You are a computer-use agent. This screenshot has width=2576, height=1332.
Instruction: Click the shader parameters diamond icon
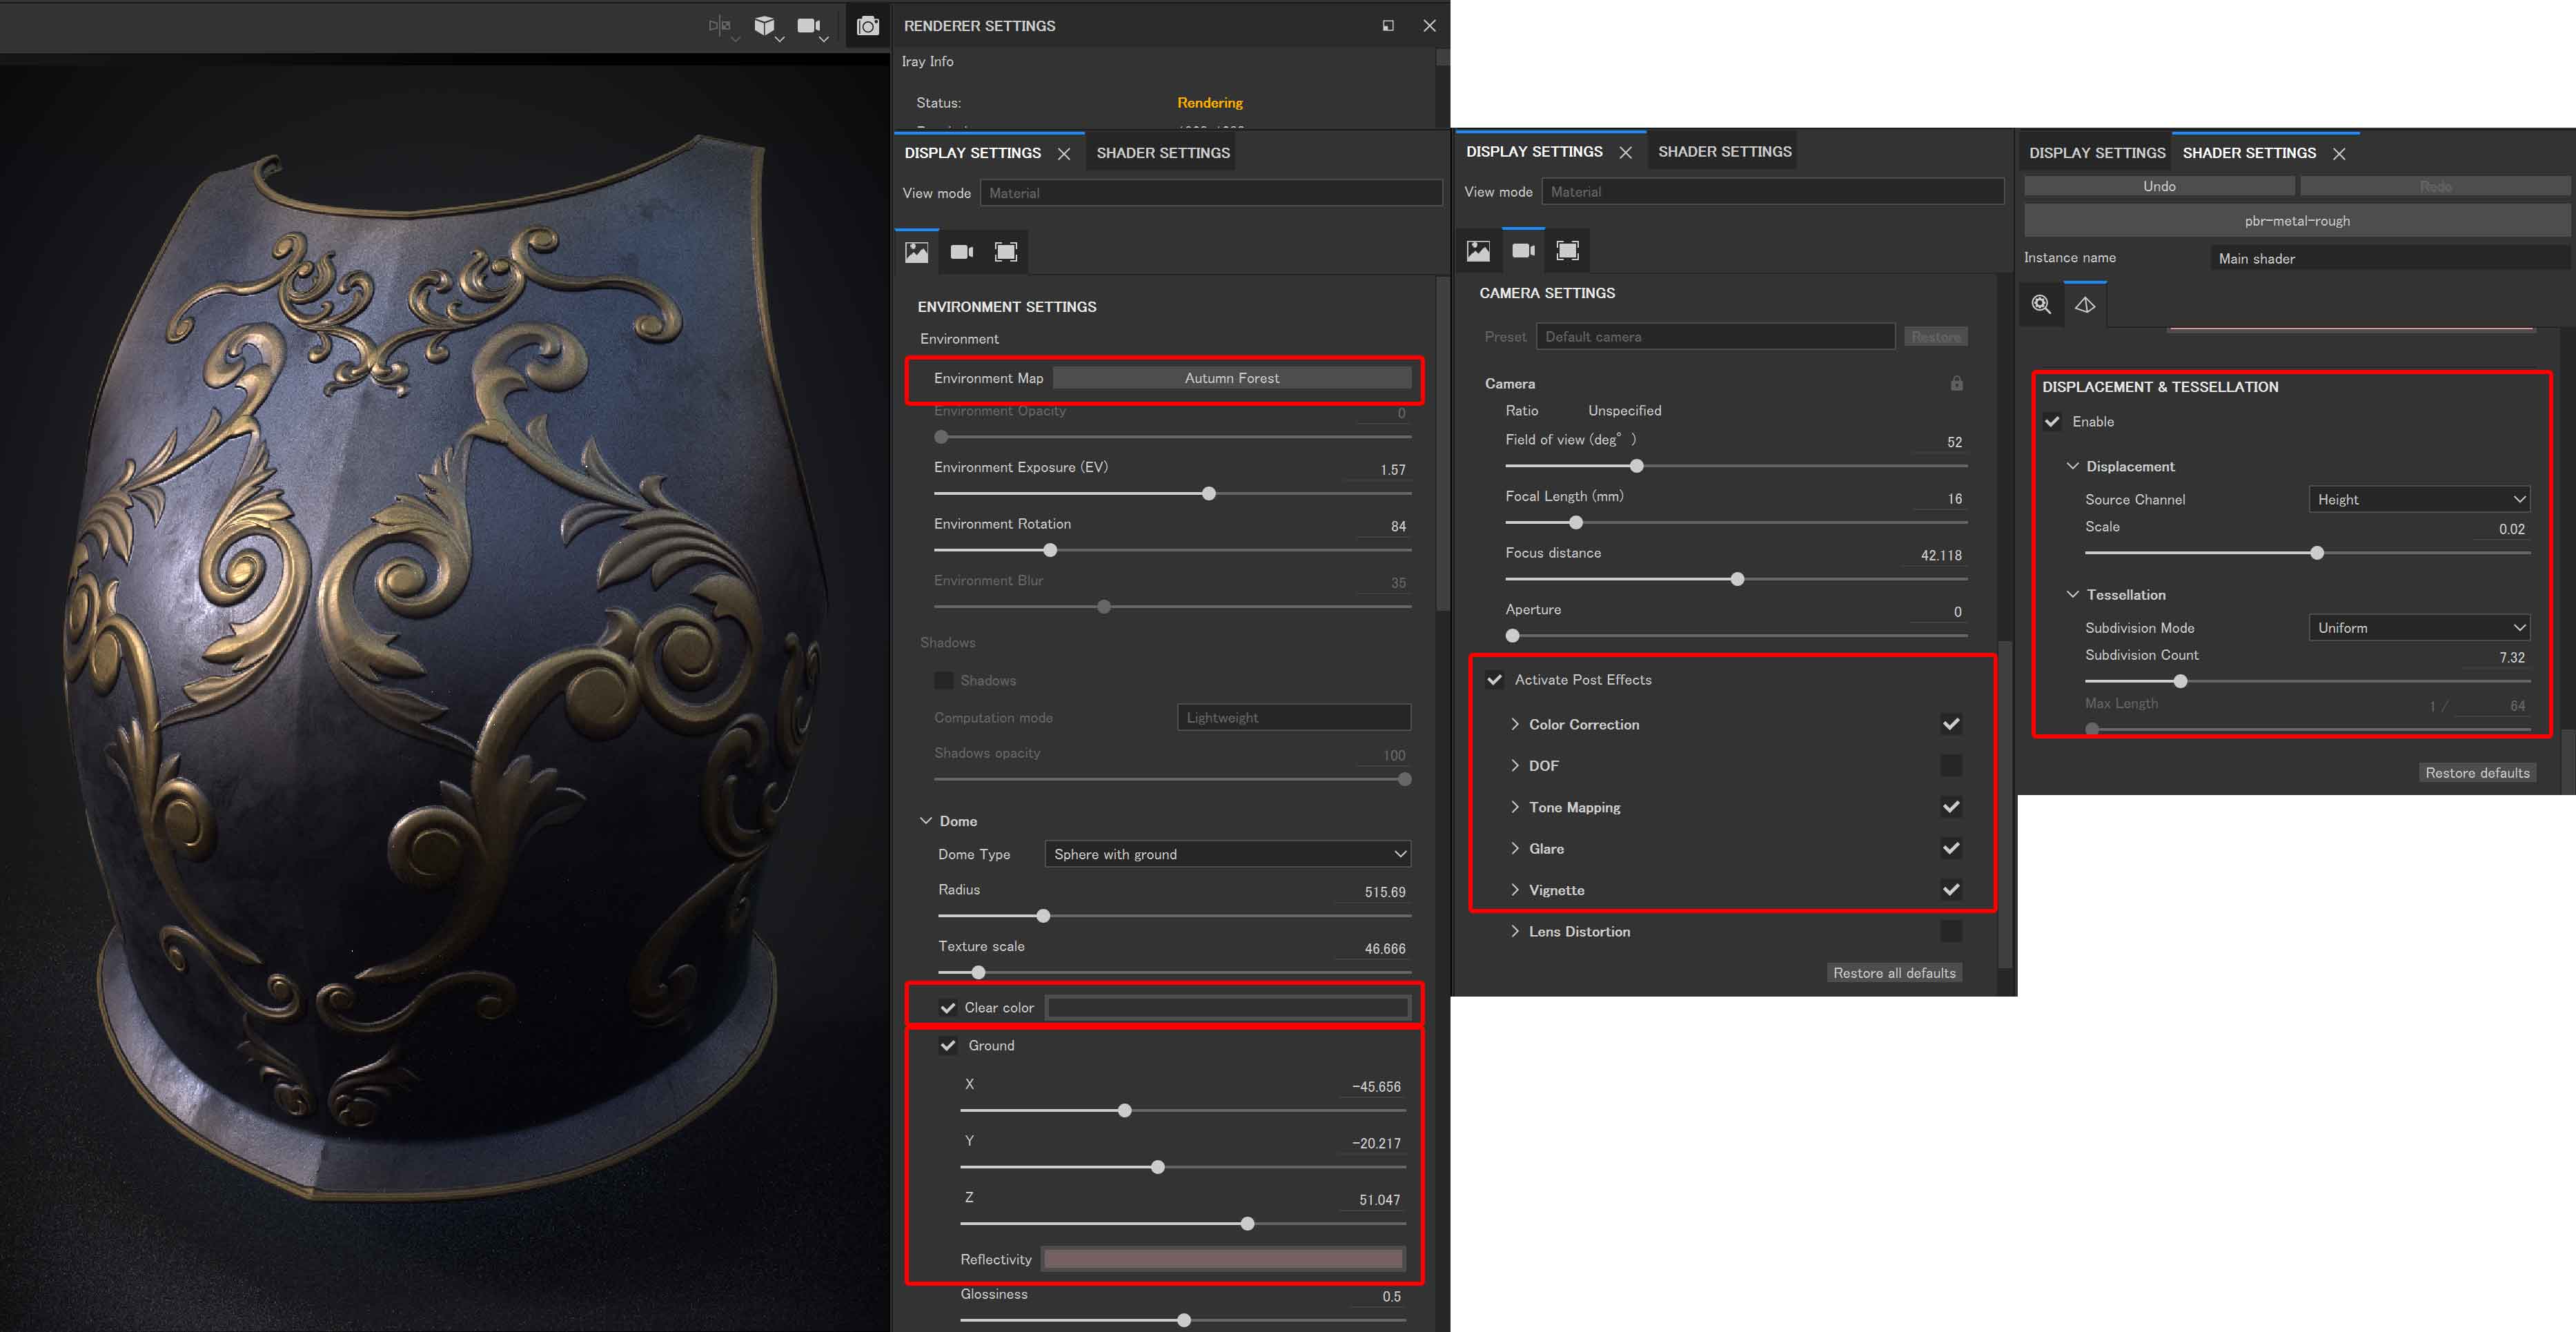click(x=2085, y=305)
